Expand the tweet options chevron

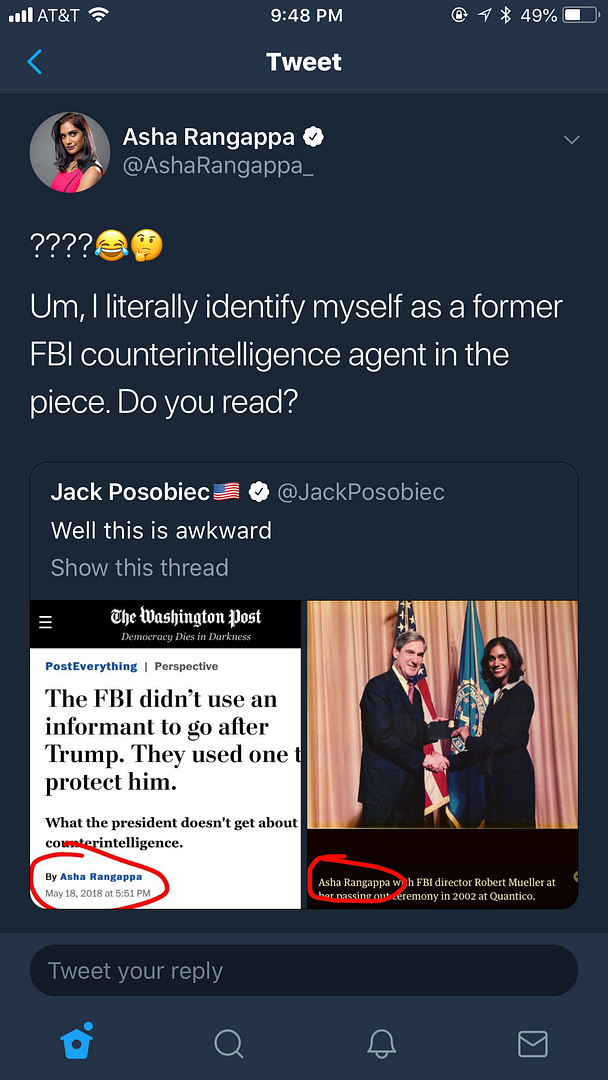point(571,140)
